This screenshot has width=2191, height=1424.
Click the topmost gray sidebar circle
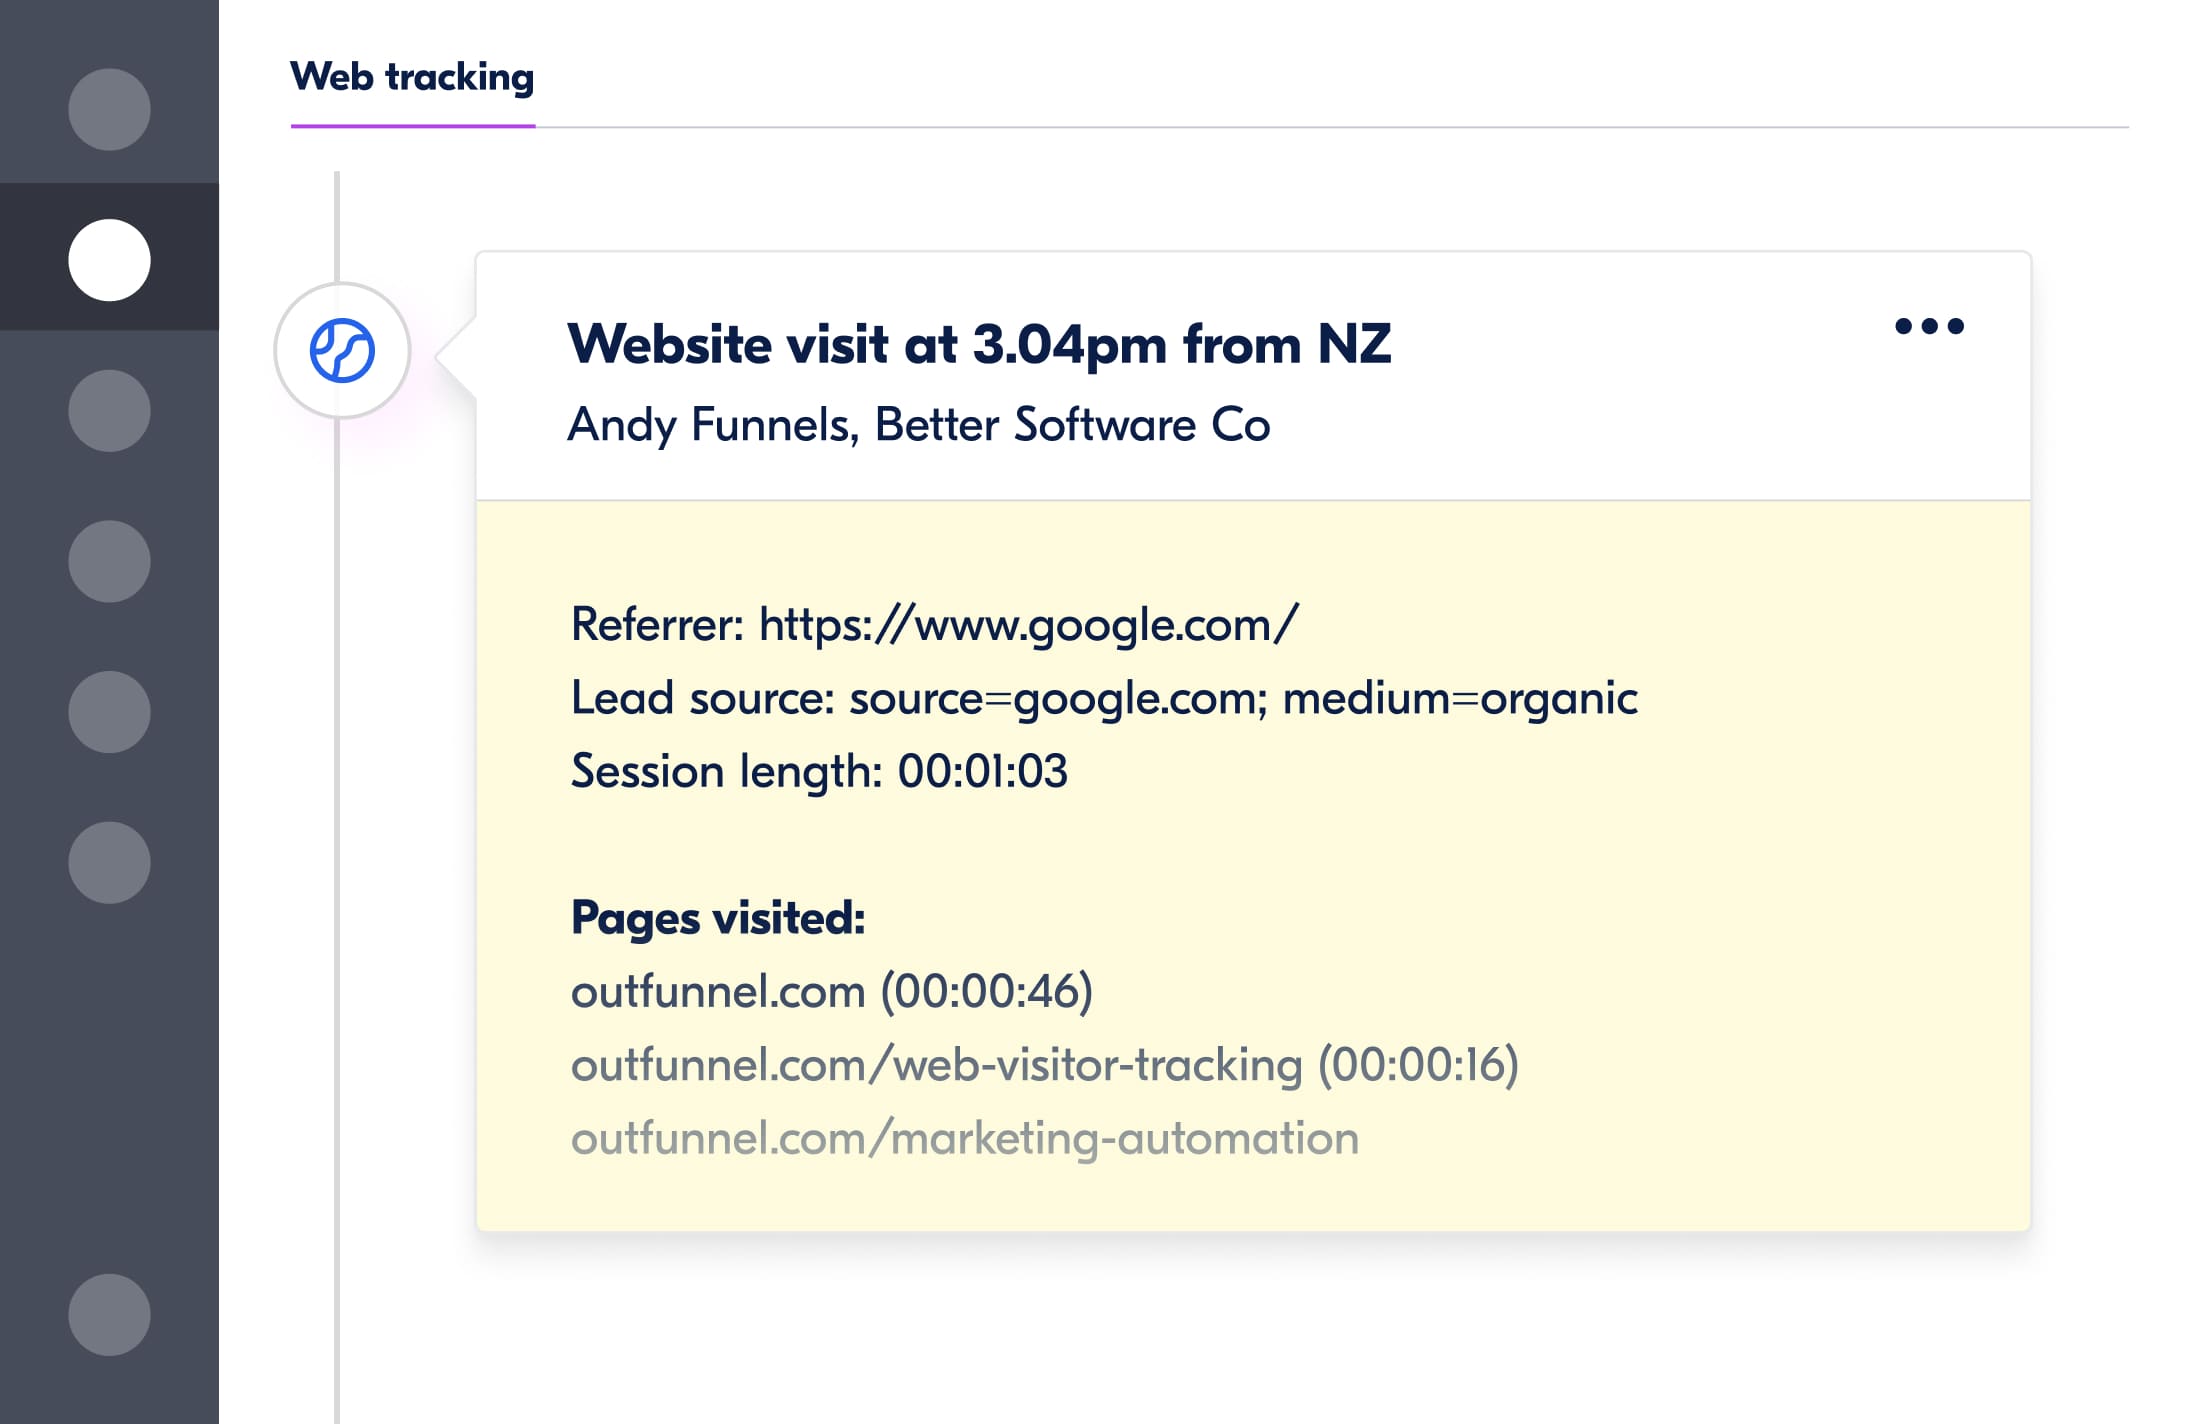tap(109, 109)
